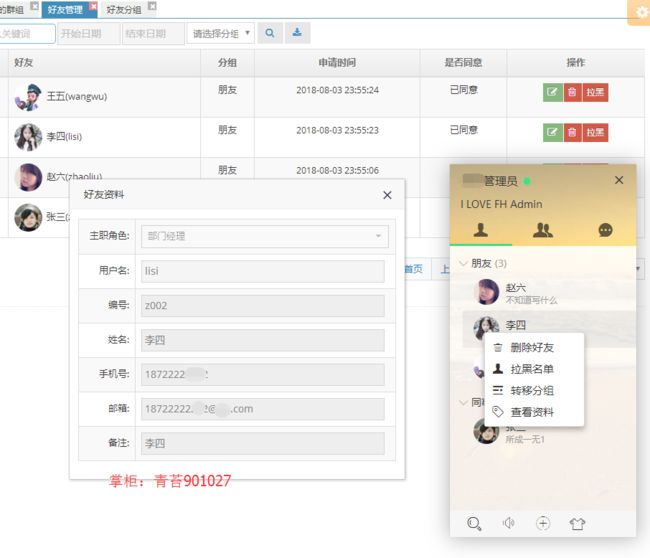650x558 pixels.
Task: Click the 申请时间 column header
Action: (337, 63)
